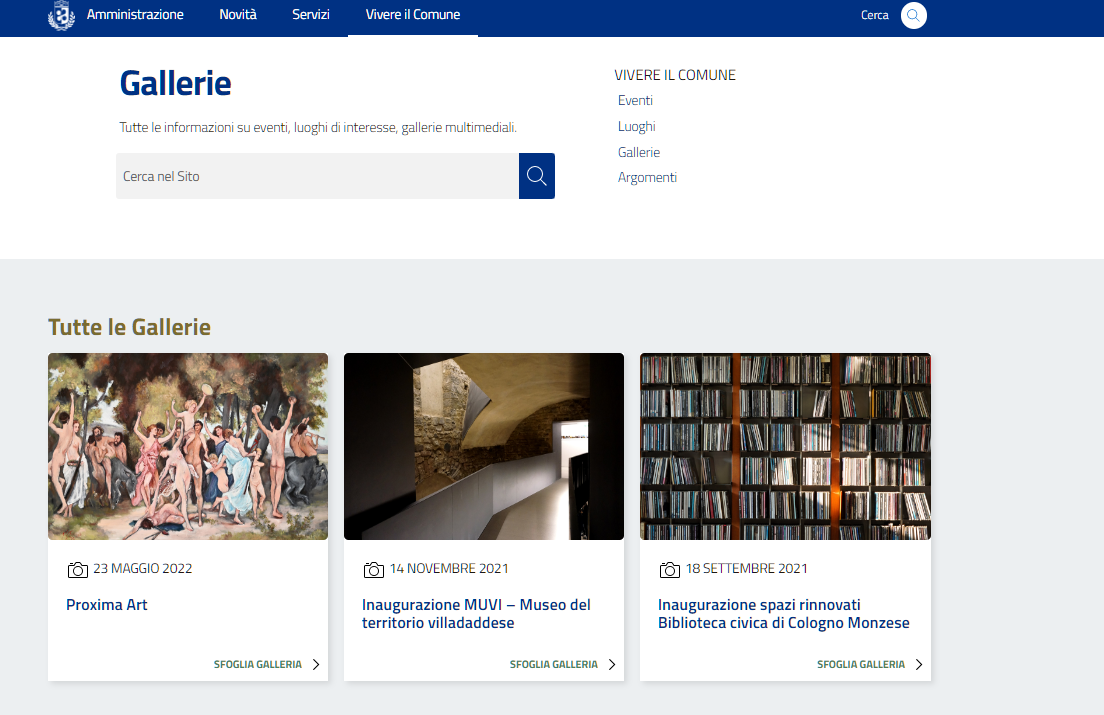Select Servizi in the top navigation
The height and width of the screenshot is (715, 1104).
[311, 15]
